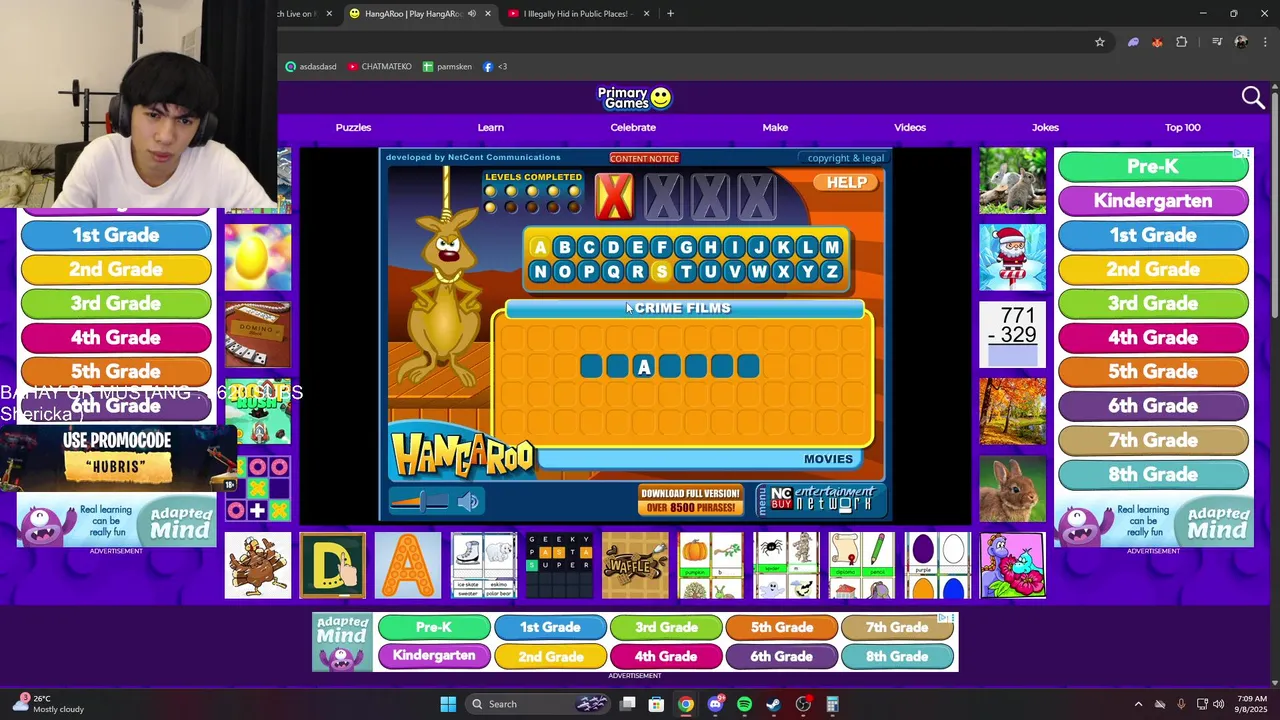The height and width of the screenshot is (720, 1280).
Task: Open the Chrome media control icon
Action: (1217, 42)
